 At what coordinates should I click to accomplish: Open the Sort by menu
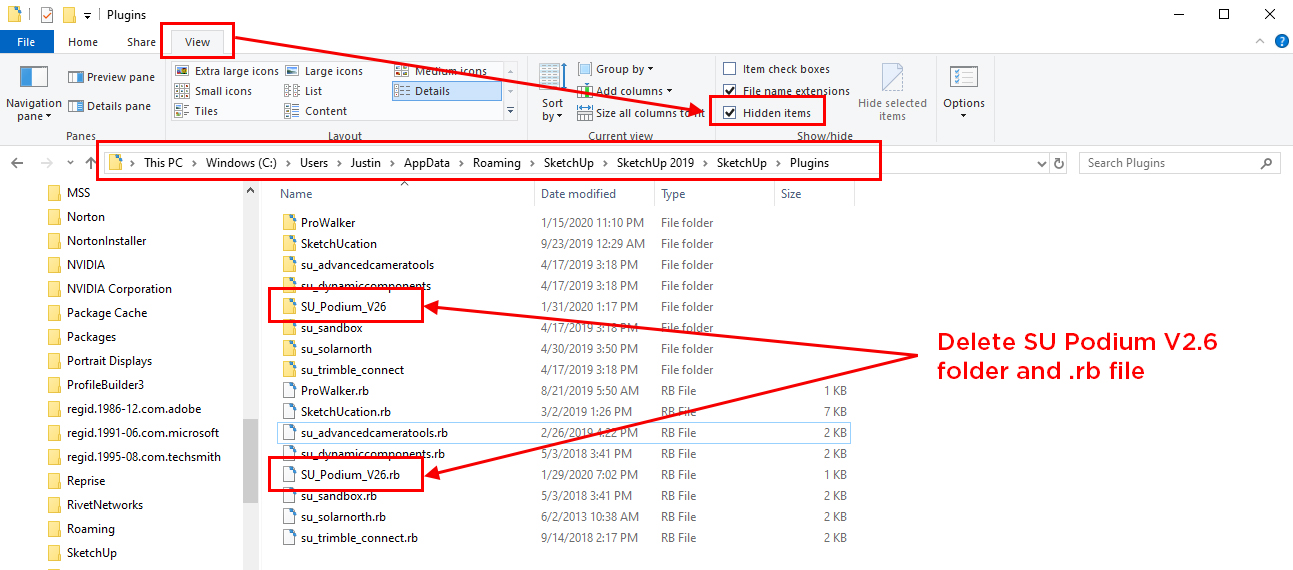(x=552, y=92)
